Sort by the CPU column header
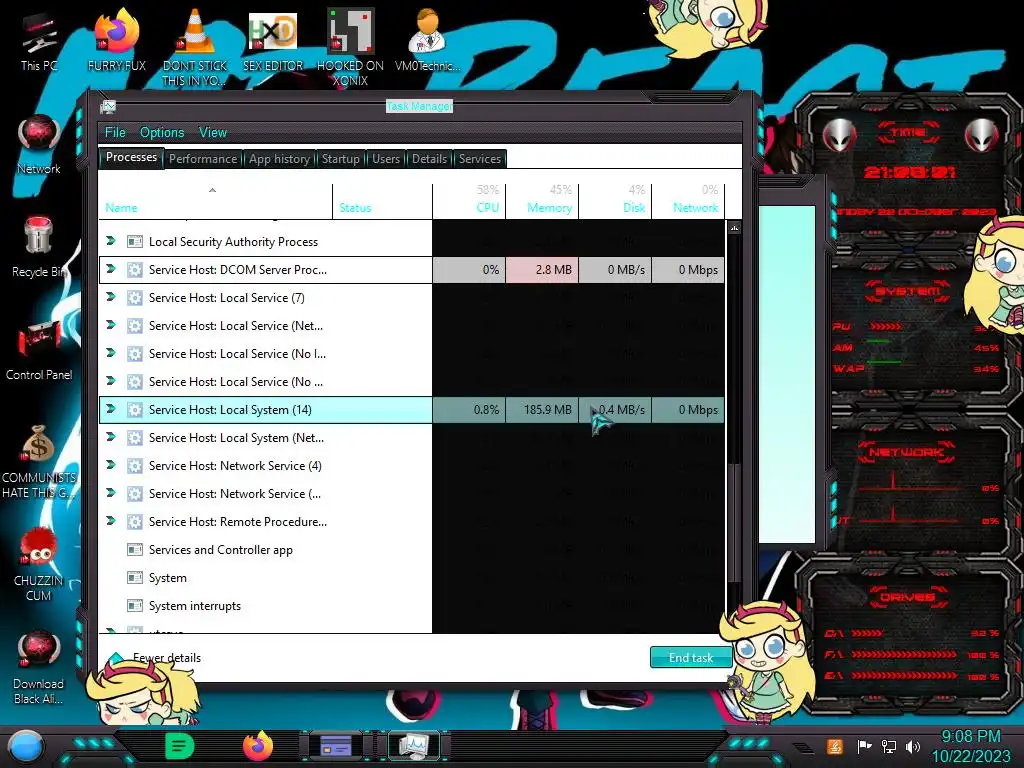The width and height of the screenshot is (1024, 768). tap(469, 201)
